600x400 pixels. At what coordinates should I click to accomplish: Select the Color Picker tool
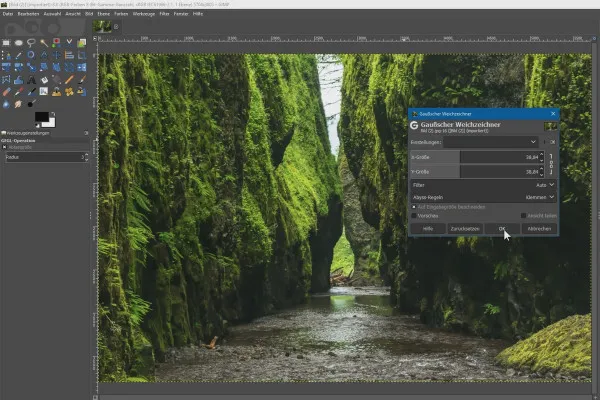pyautogui.click(x=18, y=55)
